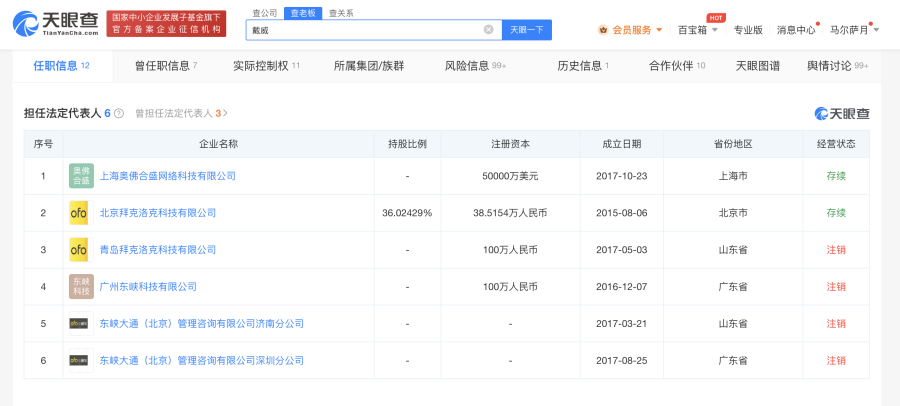Select the 查公司 search mode tab

pyautogui.click(x=265, y=13)
